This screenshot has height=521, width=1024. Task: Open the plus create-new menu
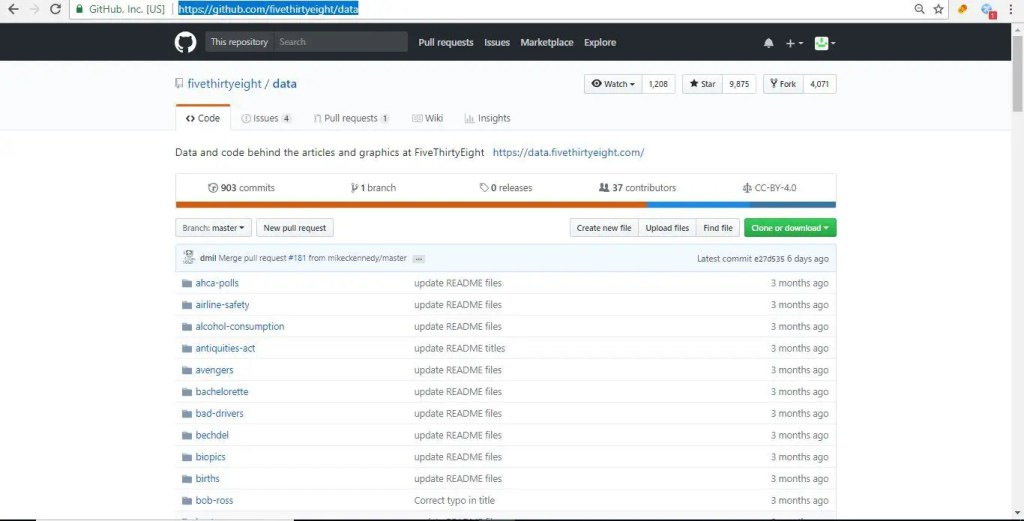(794, 43)
